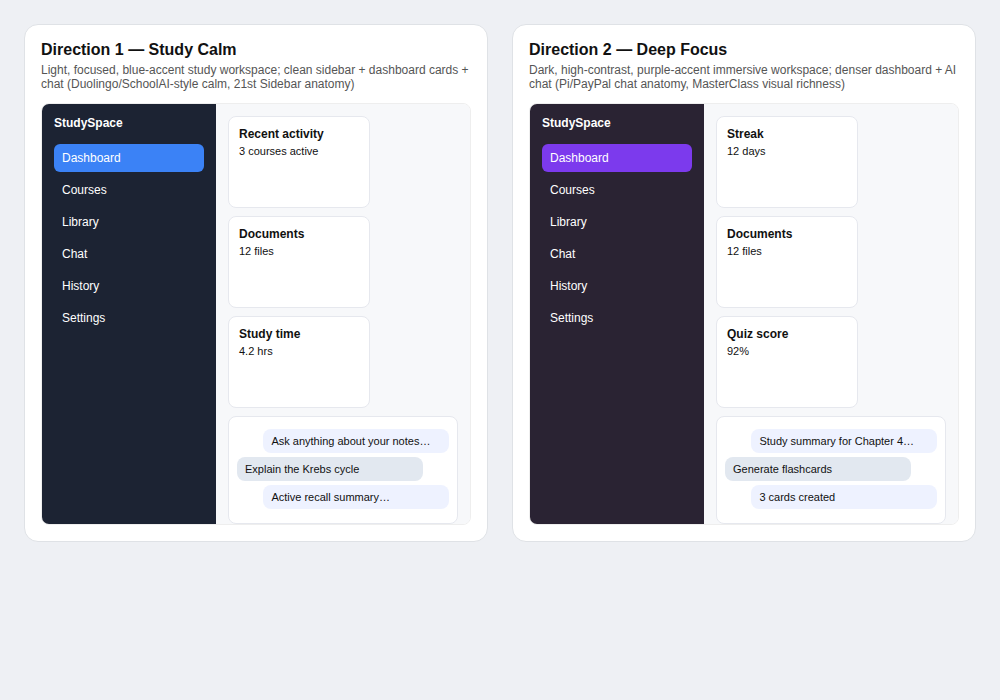Click the '3 cards created' bubble
This screenshot has width=1000, height=700.
click(x=844, y=497)
